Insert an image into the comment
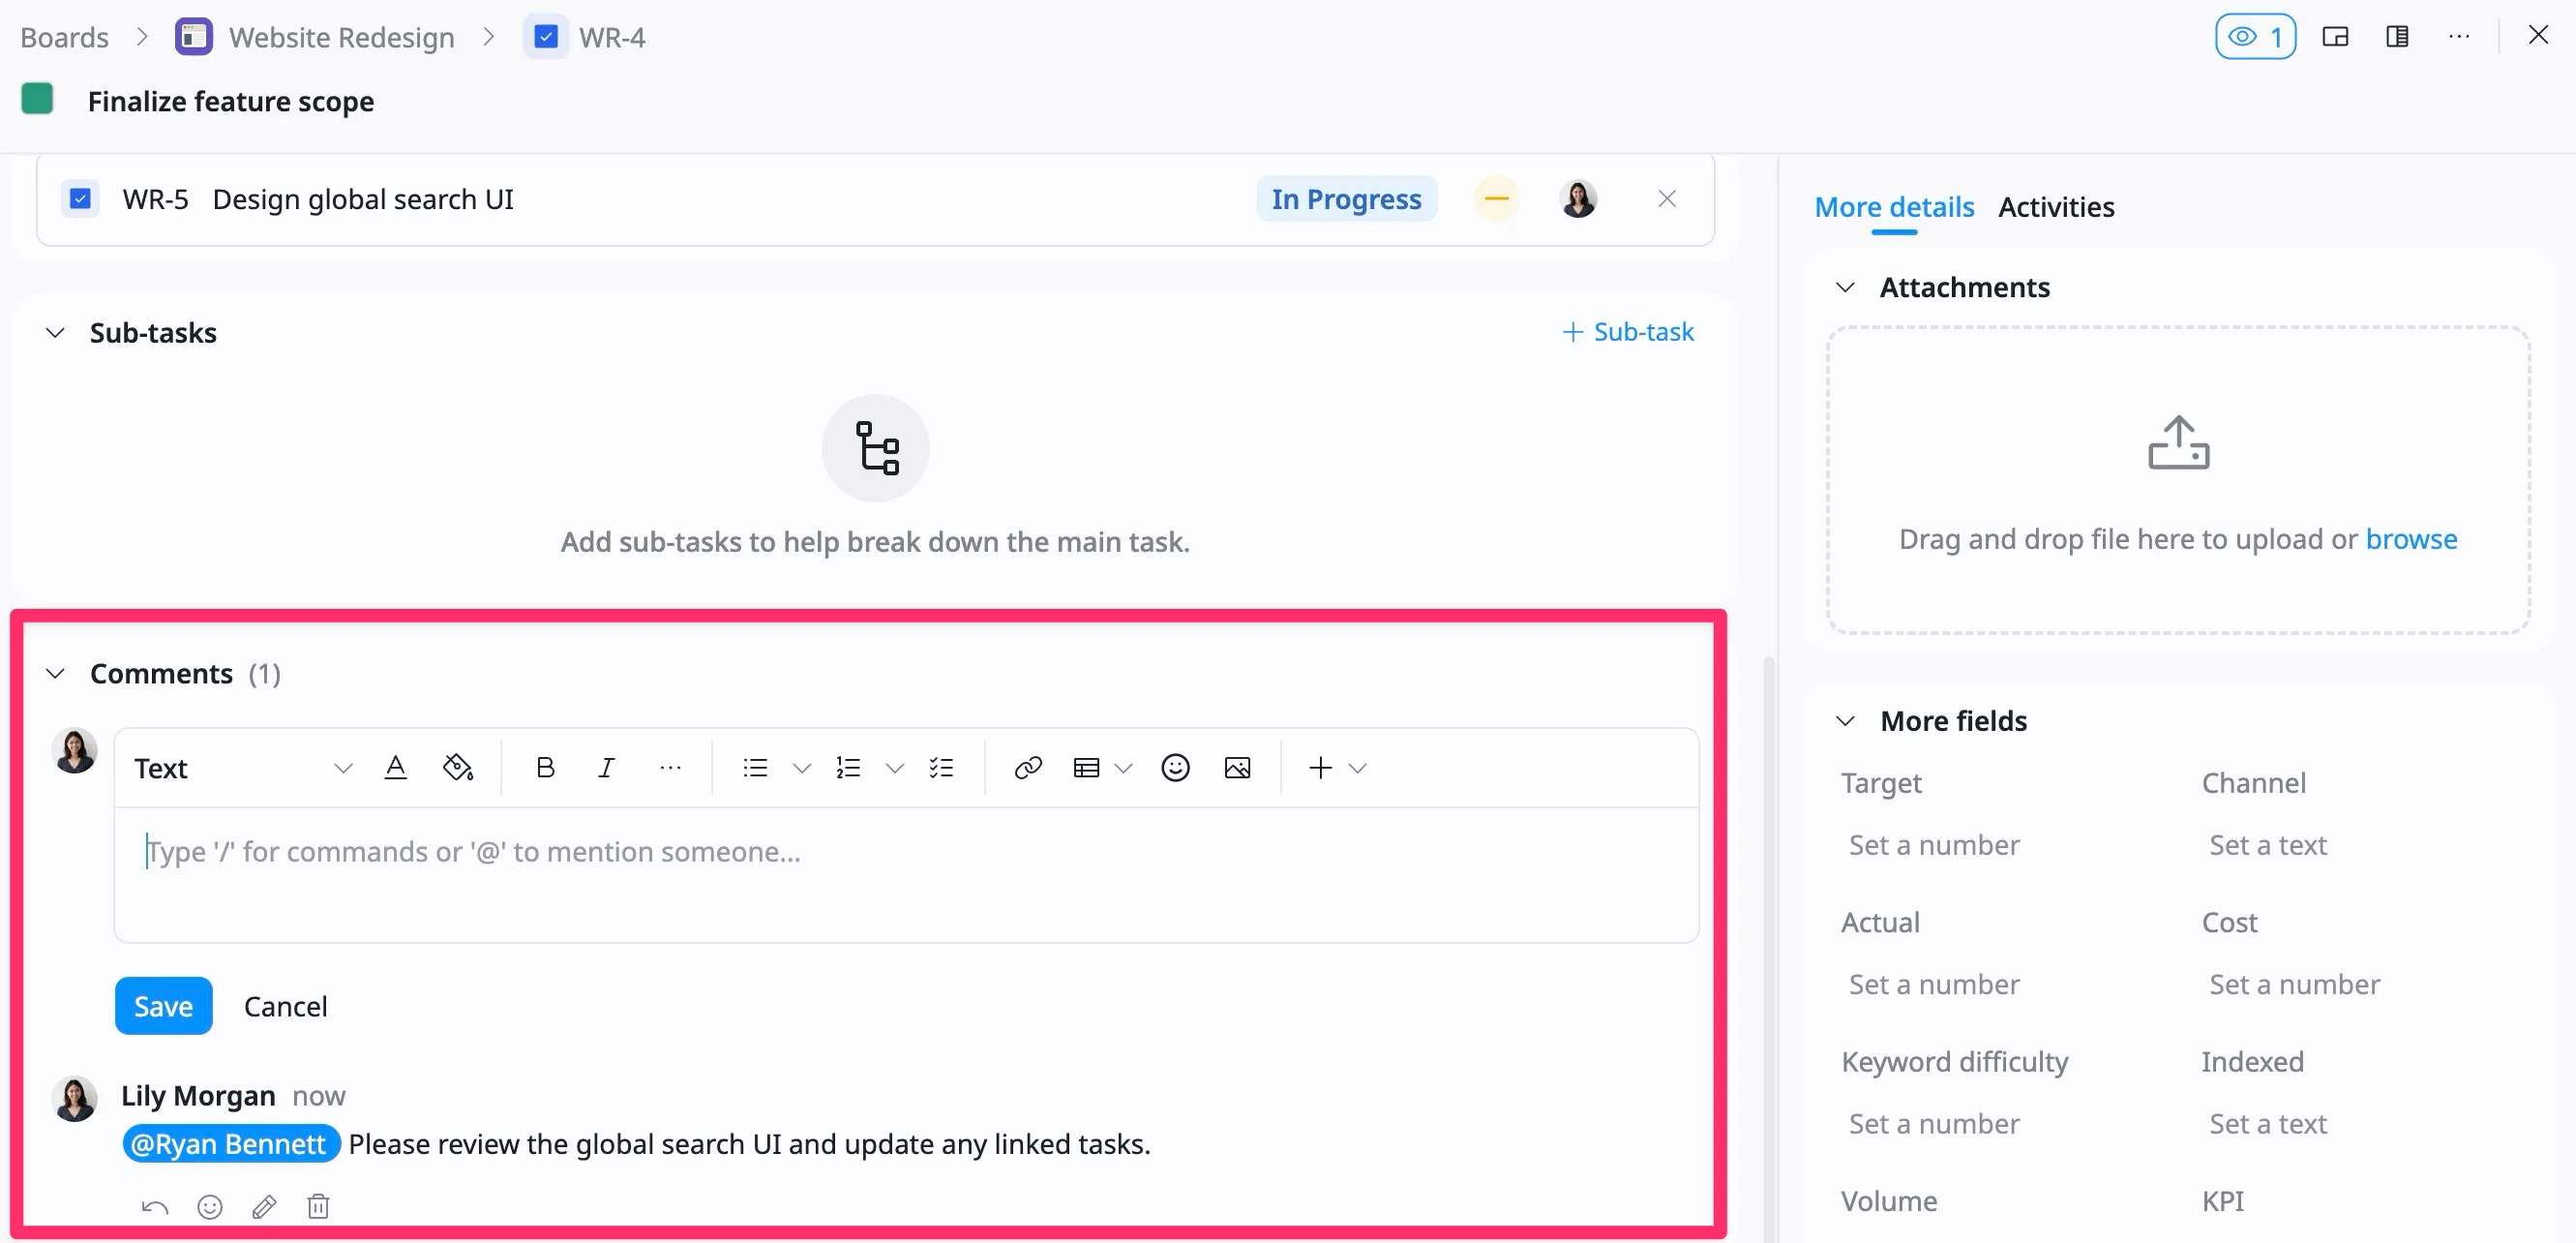This screenshot has height=1243, width=2576. tap(1237, 768)
